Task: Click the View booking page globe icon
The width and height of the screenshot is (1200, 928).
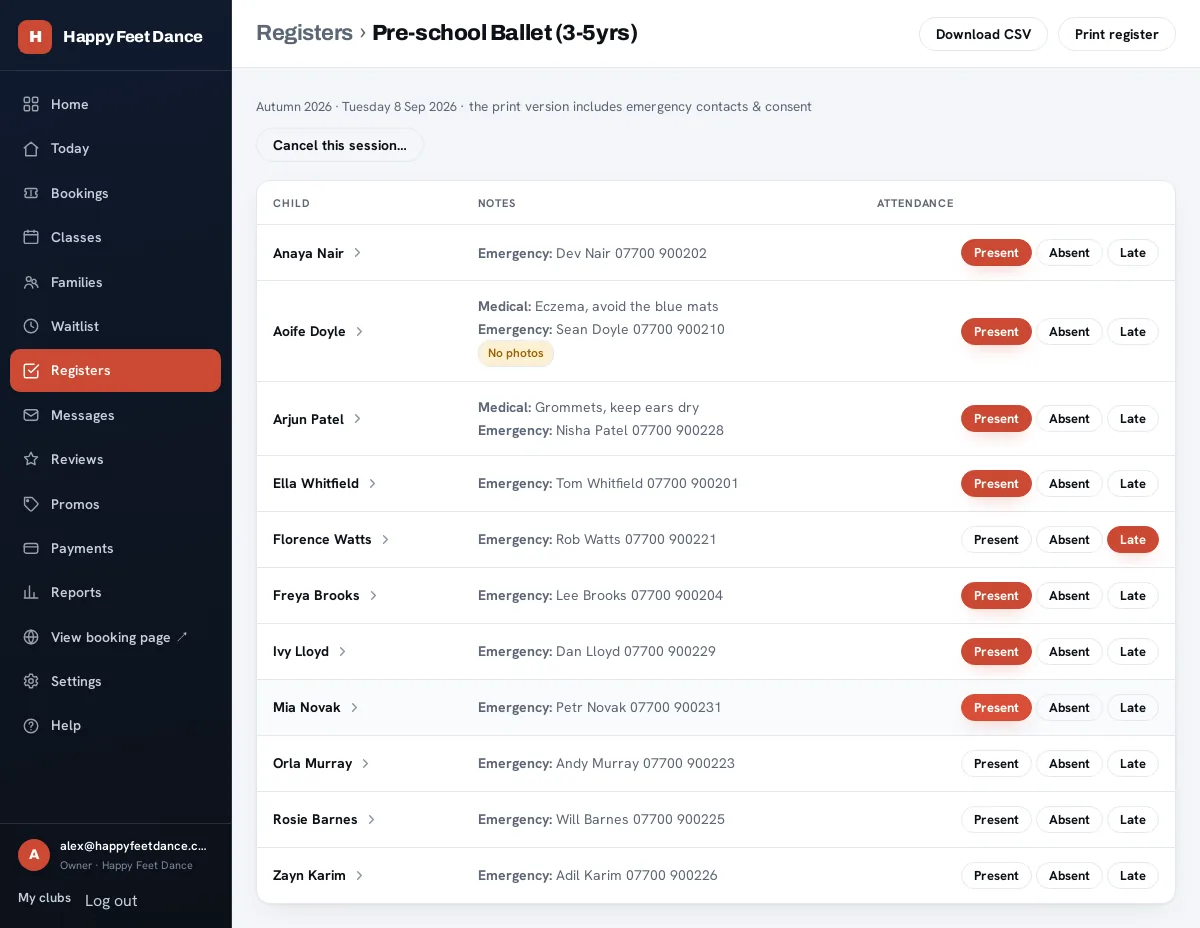Action: tap(31, 637)
